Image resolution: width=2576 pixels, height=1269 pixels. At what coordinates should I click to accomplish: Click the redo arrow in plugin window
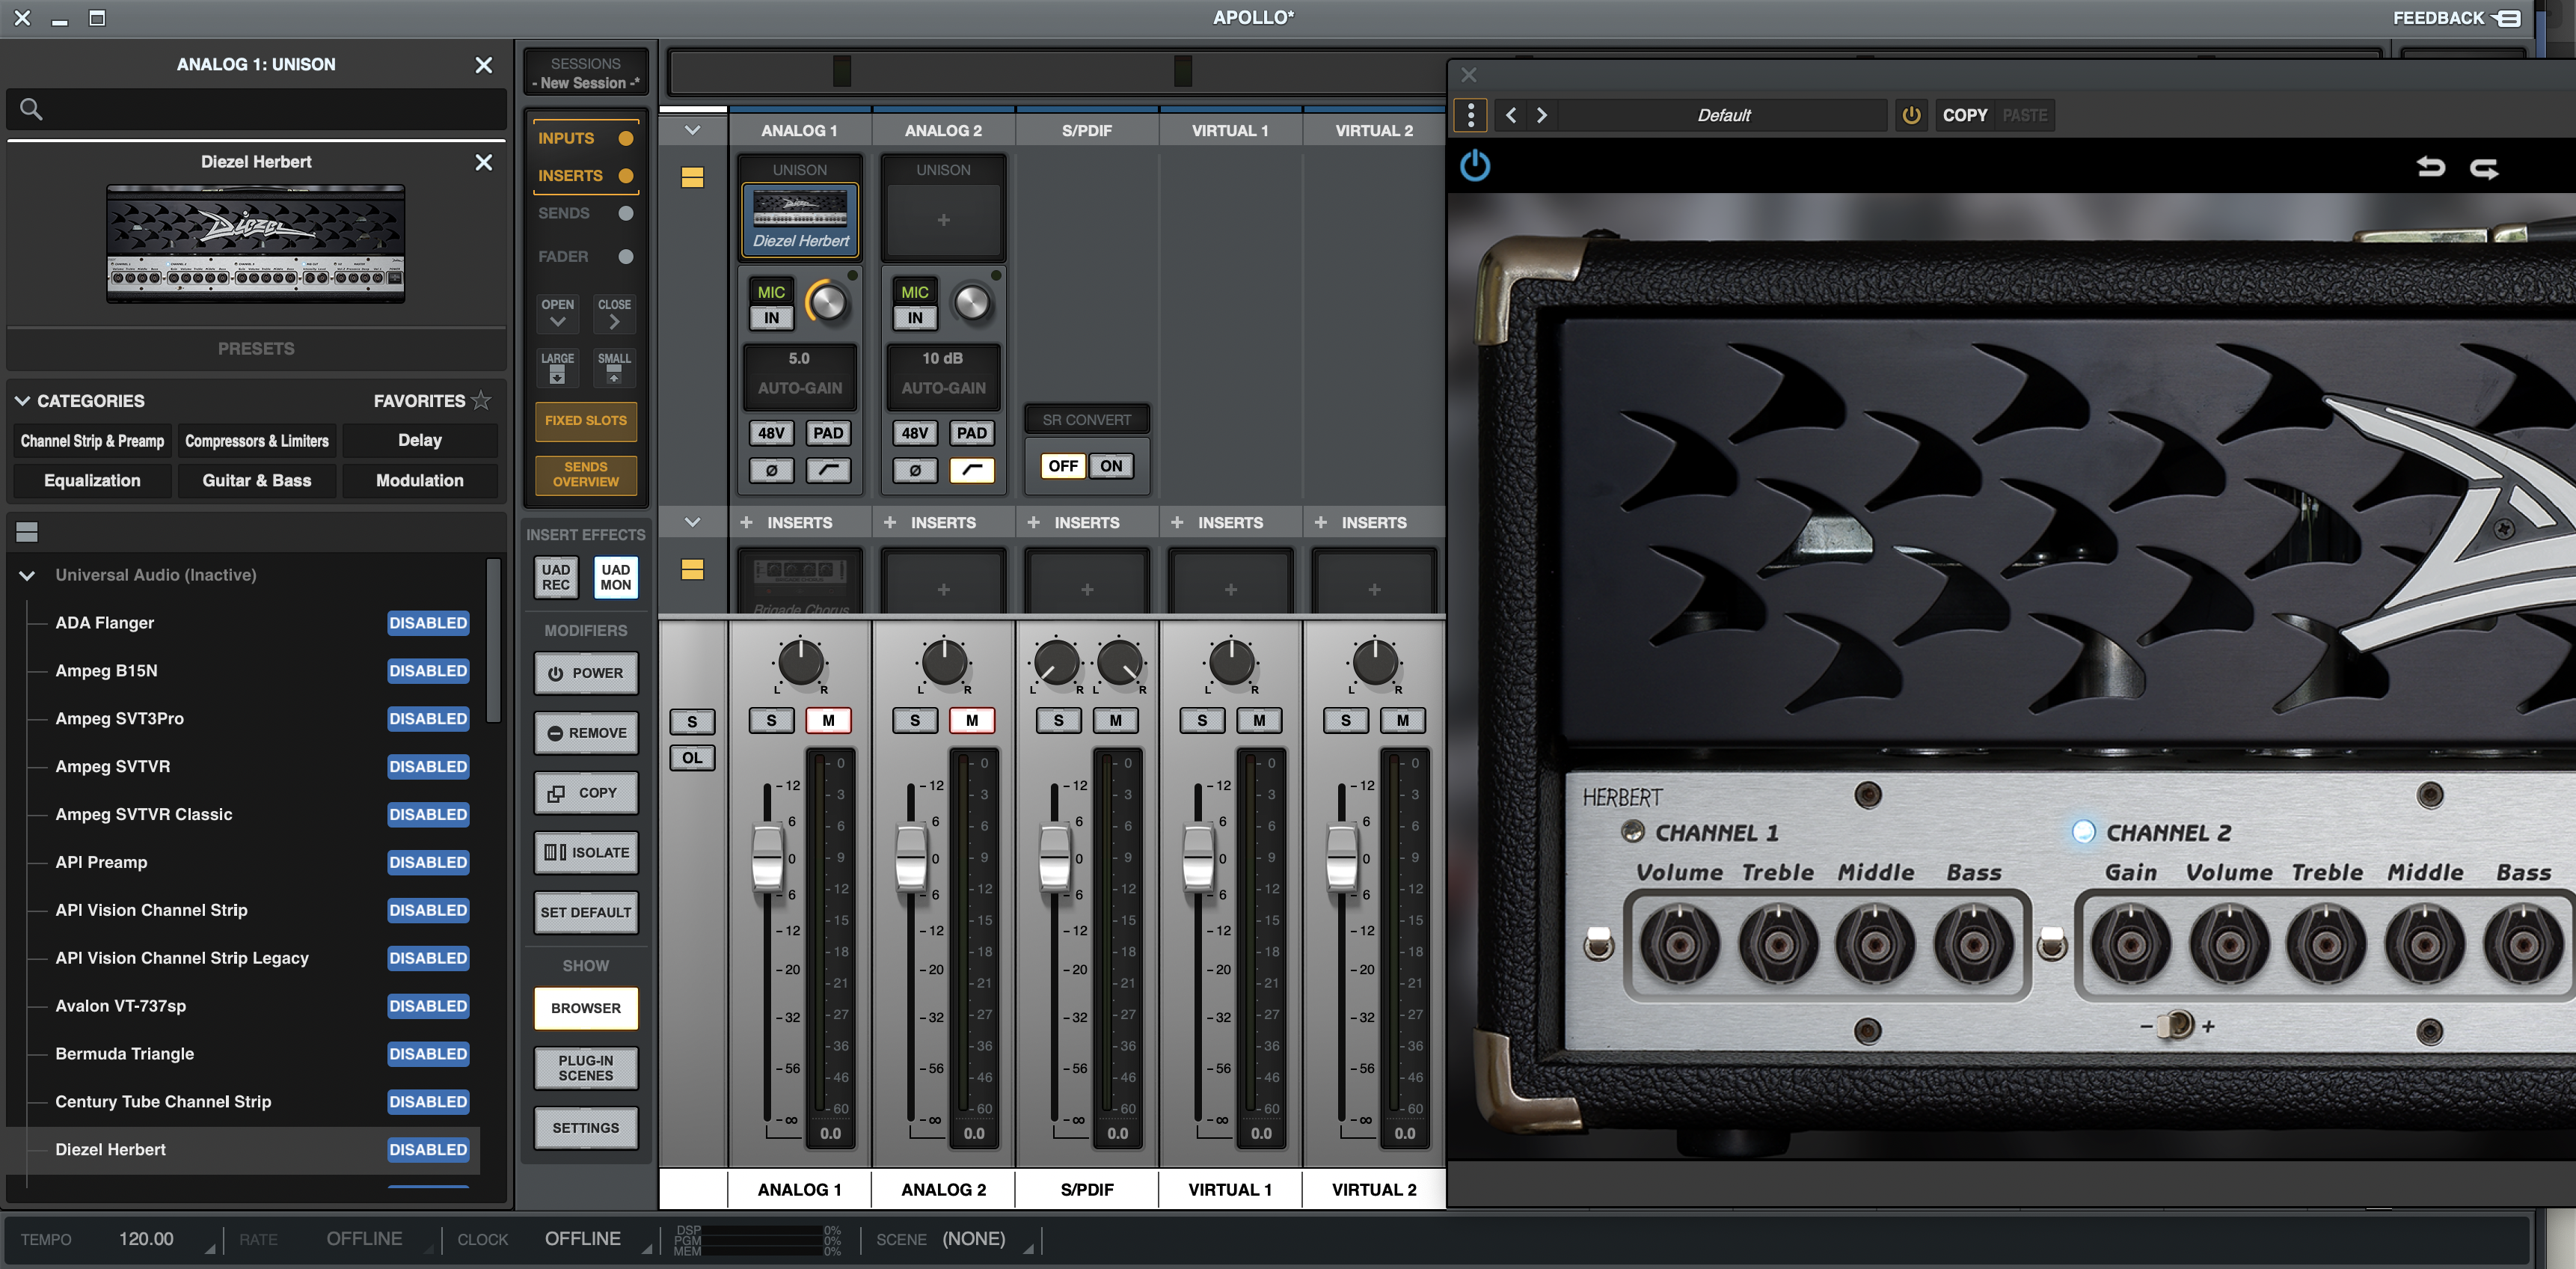click(2484, 167)
